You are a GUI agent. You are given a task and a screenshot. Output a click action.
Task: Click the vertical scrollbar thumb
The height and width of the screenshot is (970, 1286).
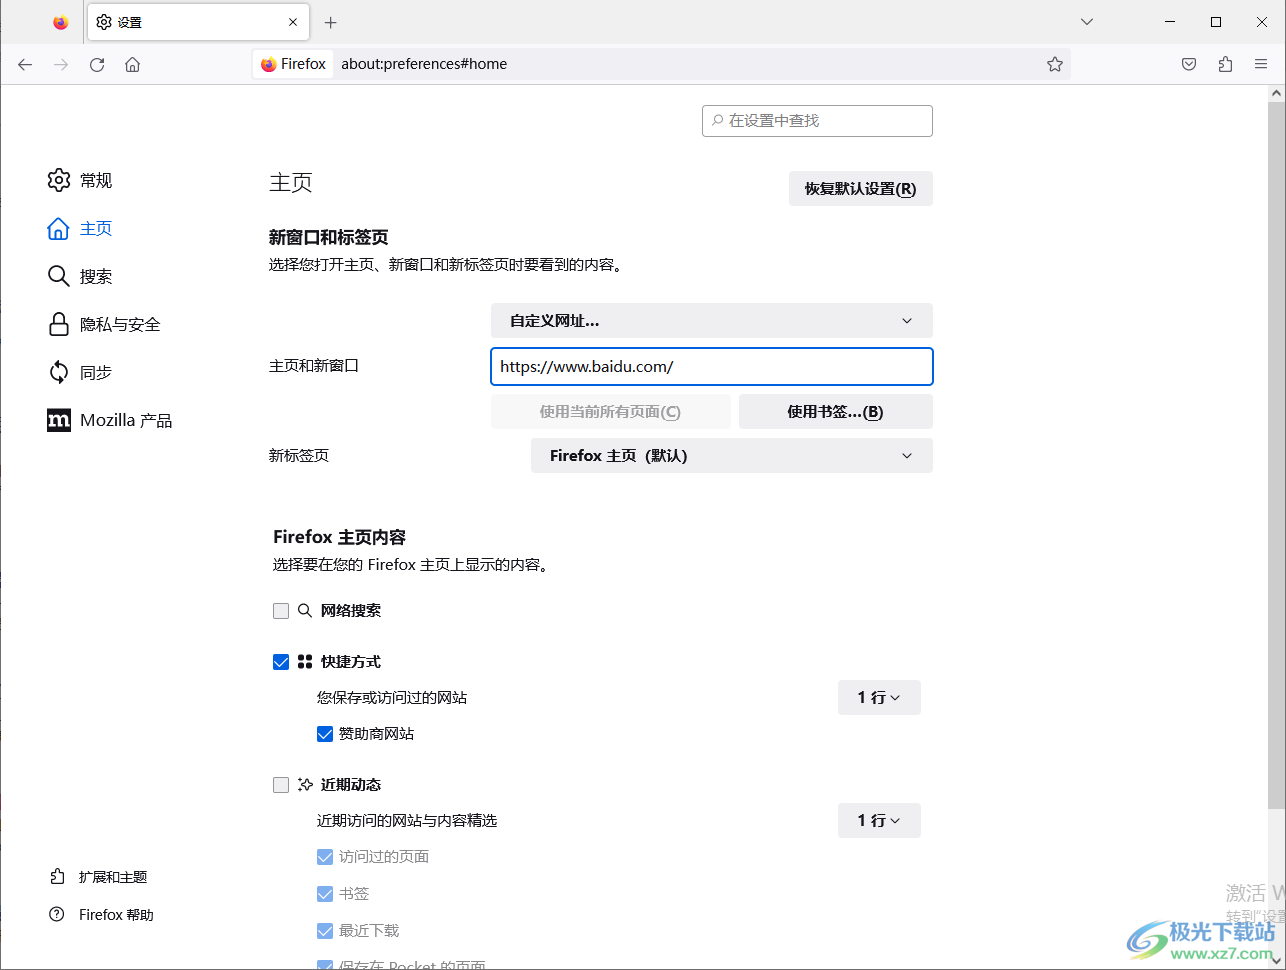tap(1276, 454)
